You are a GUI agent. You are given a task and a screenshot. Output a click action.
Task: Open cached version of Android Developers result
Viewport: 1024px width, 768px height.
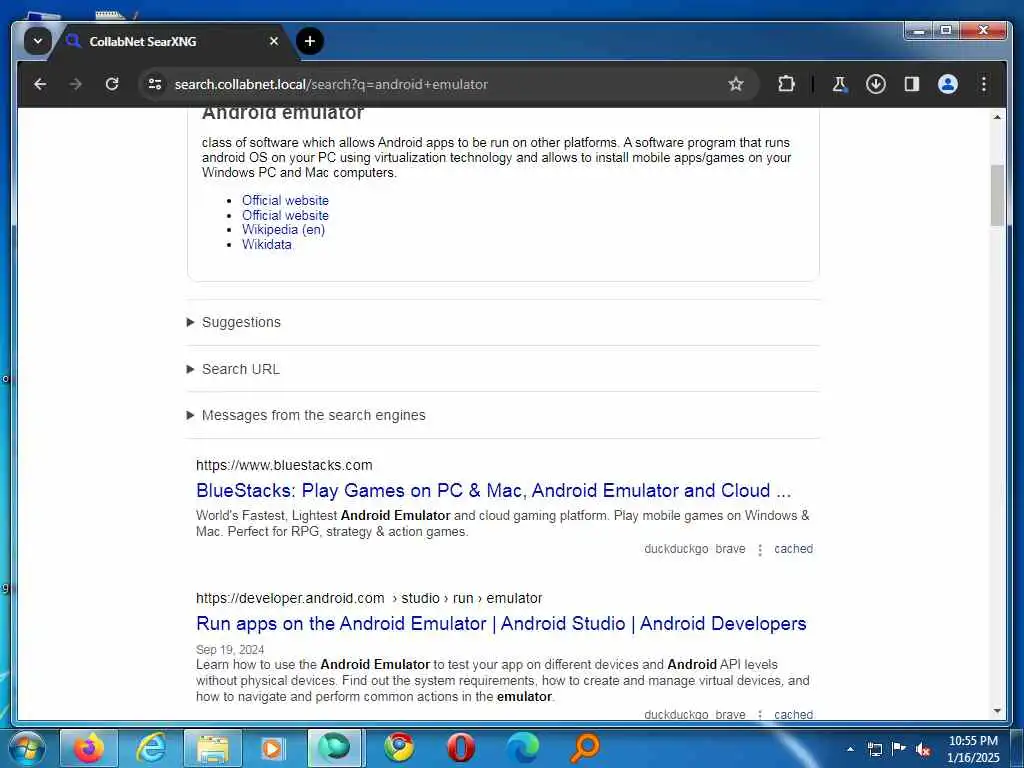[x=793, y=714]
